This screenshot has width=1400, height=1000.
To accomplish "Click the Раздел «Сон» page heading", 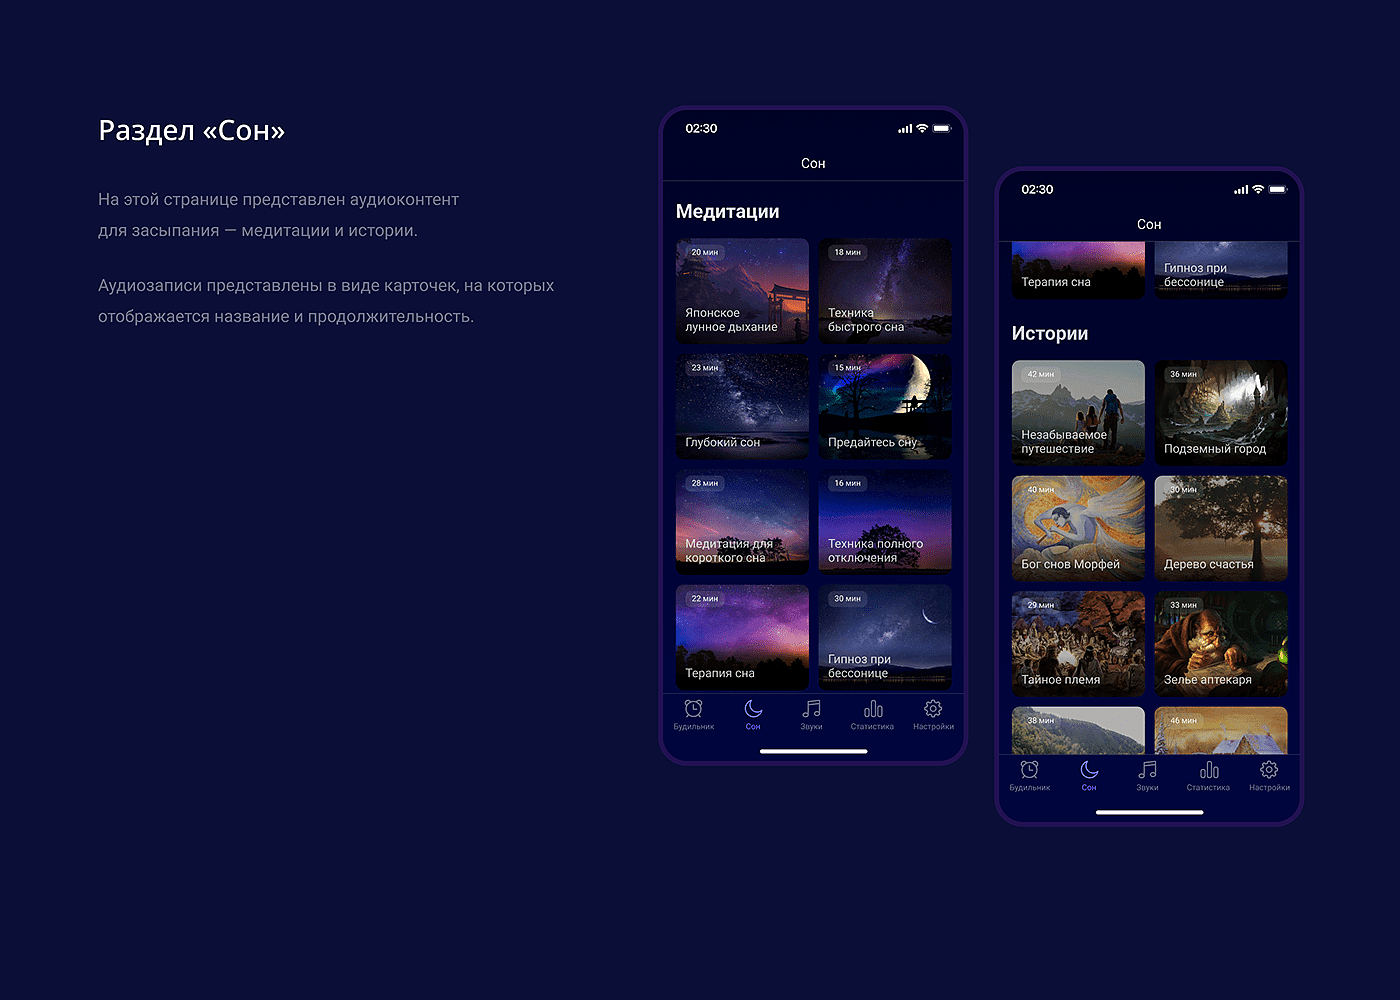I will click(192, 131).
